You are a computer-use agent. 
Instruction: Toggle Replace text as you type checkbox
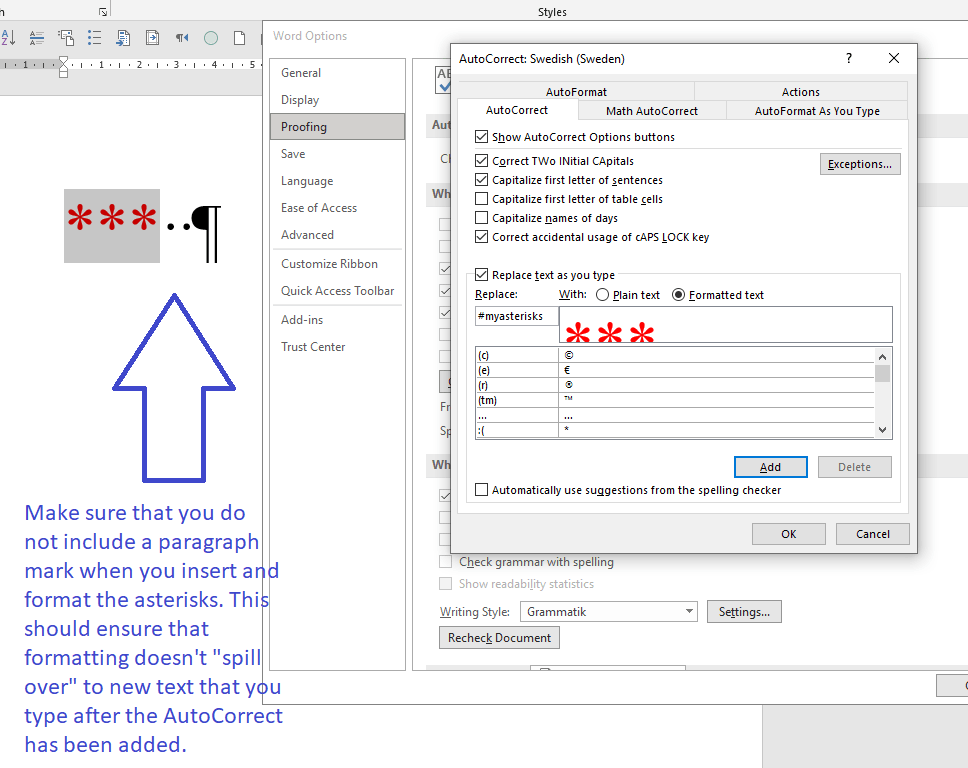click(x=482, y=275)
